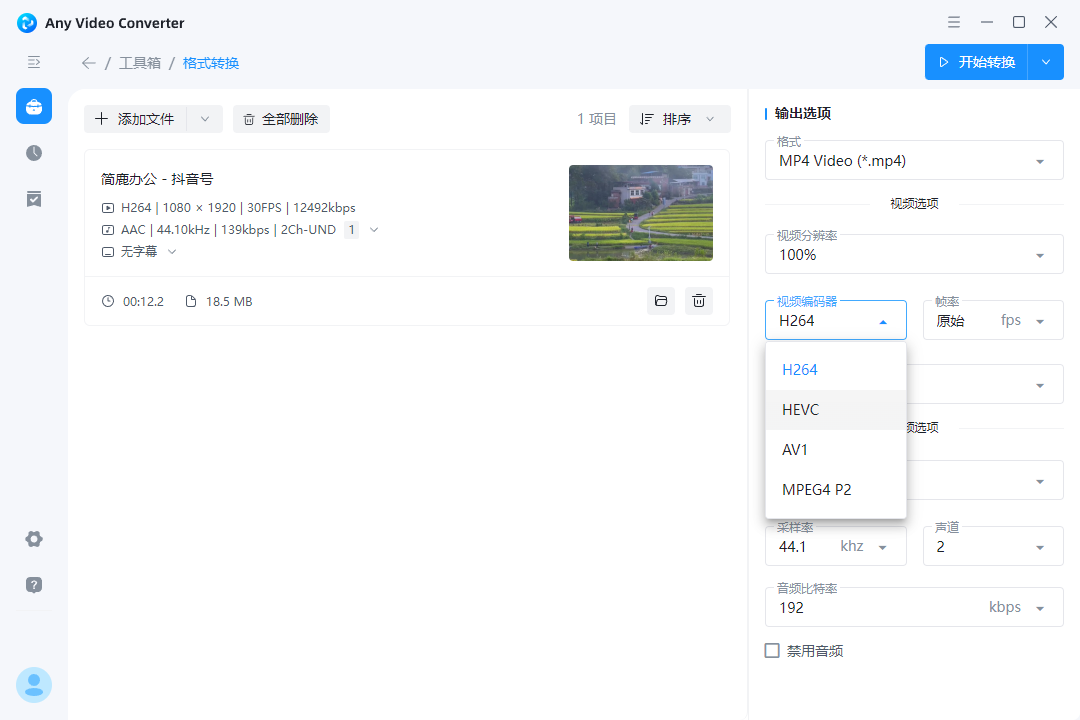Open the 帧率 fps dropdown
This screenshot has height=720, width=1080.
pyautogui.click(x=993, y=320)
